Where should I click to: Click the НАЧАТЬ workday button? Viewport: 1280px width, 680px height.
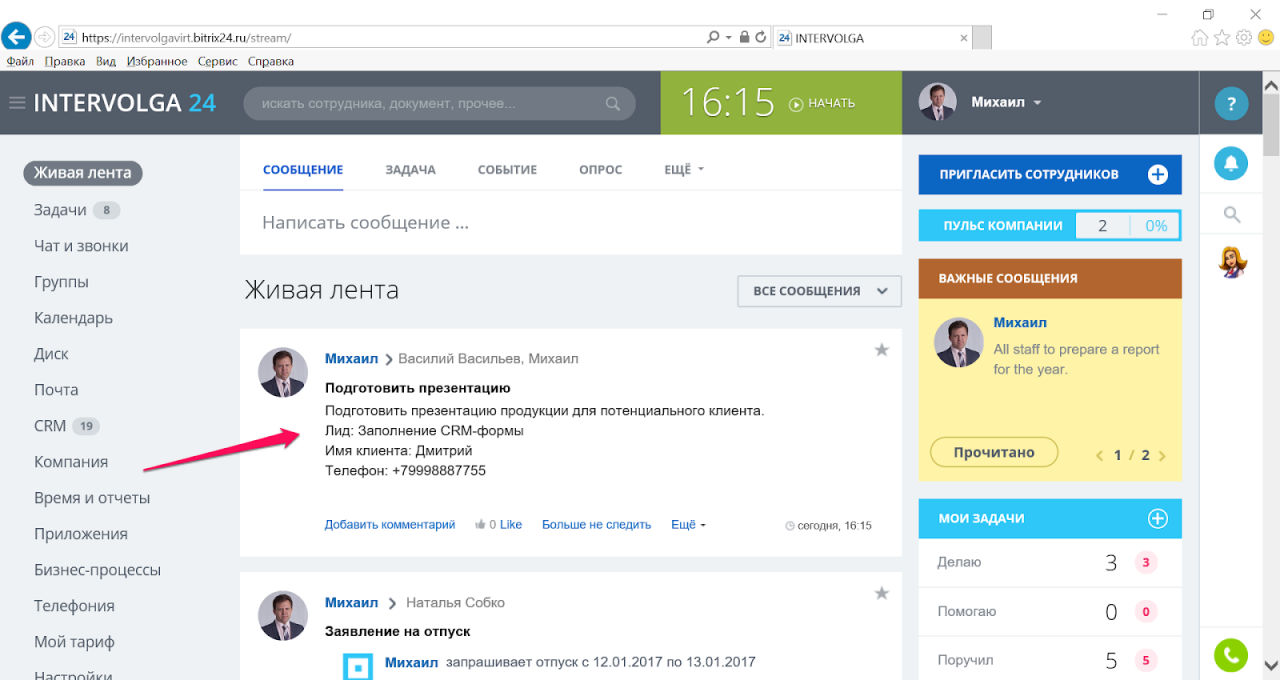point(822,103)
